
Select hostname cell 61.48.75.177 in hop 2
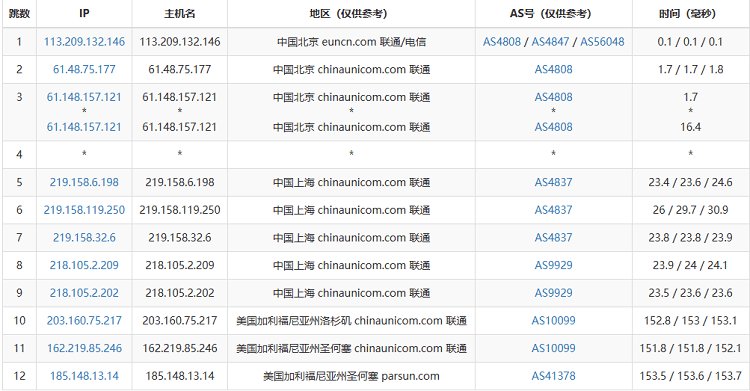pyautogui.click(x=180, y=69)
